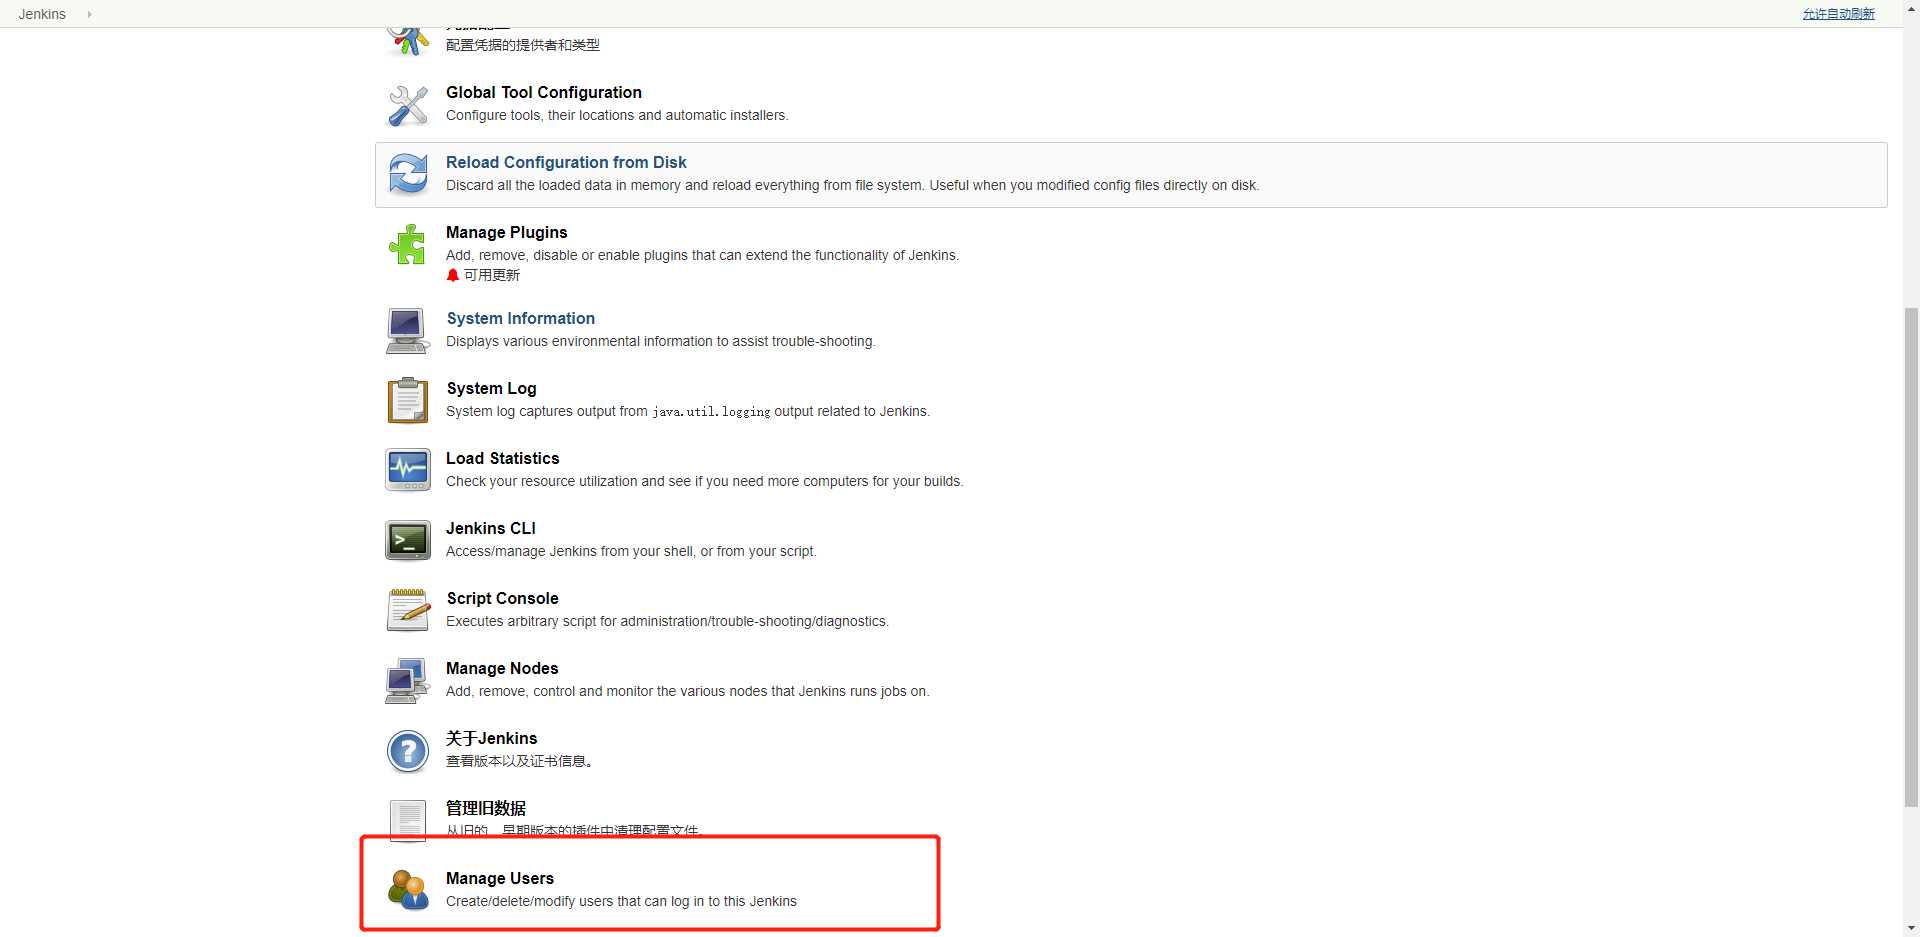Click the vertical scrollbar thumb

(1911, 557)
